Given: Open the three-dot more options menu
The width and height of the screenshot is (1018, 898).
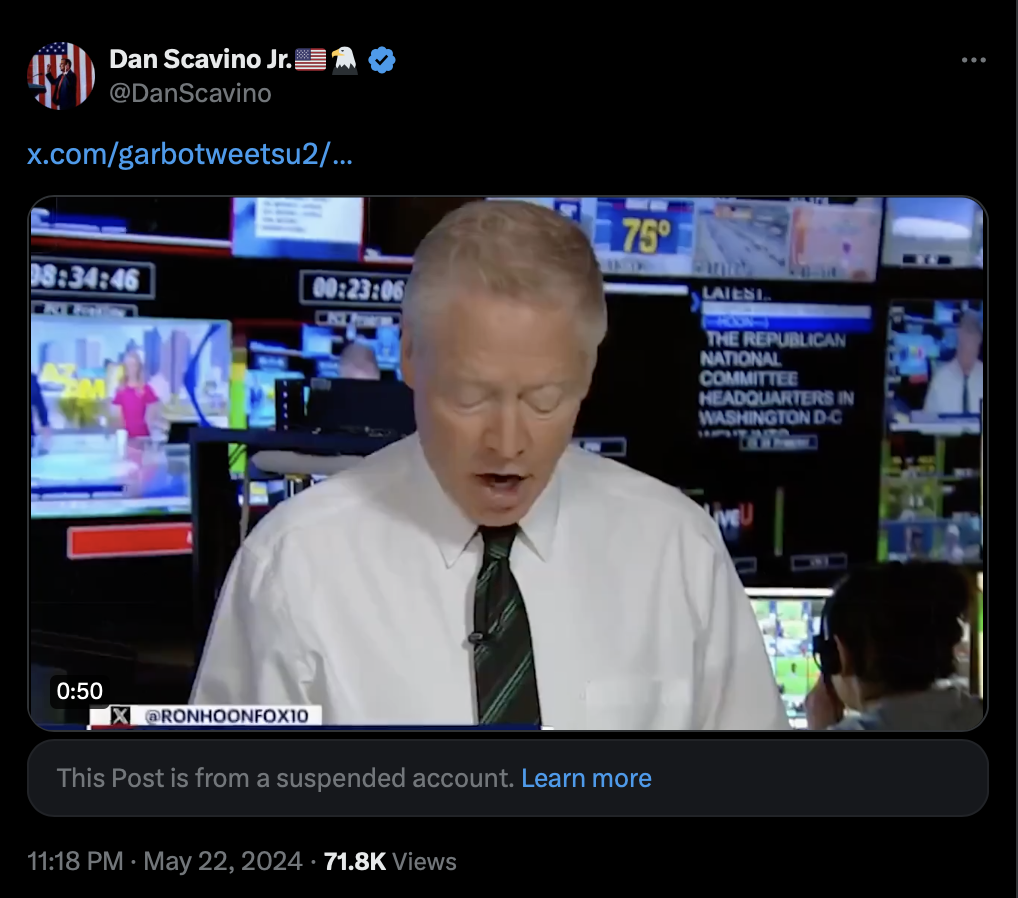Looking at the screenshot, I should coord(973,60).
